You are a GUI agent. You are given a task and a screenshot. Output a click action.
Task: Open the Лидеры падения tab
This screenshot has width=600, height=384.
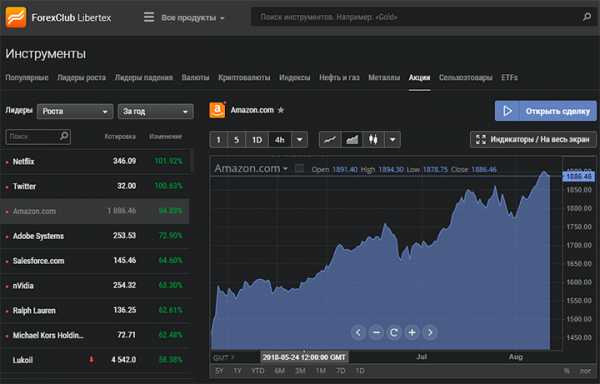(144, 78)
